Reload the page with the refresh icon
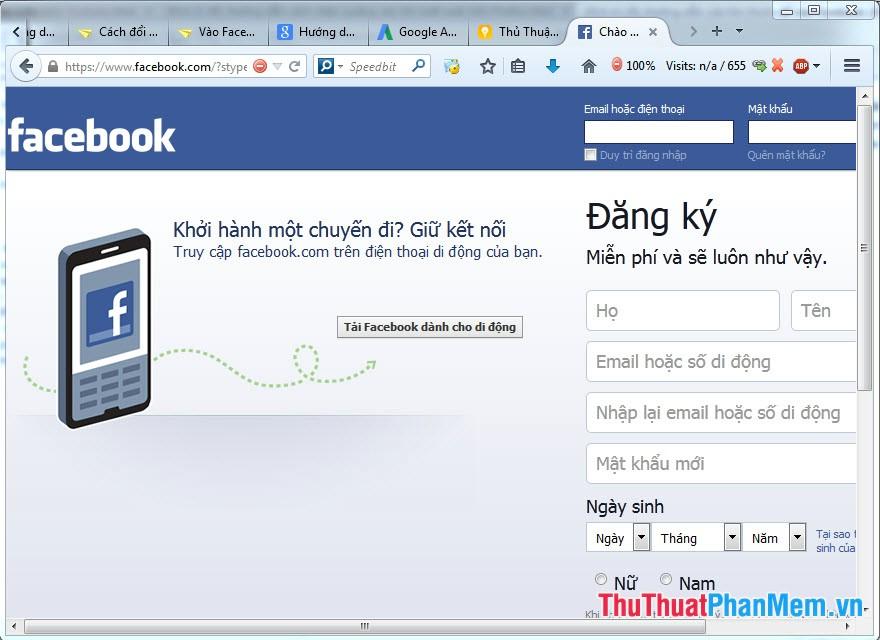The image size is (880, 640). 295,66
